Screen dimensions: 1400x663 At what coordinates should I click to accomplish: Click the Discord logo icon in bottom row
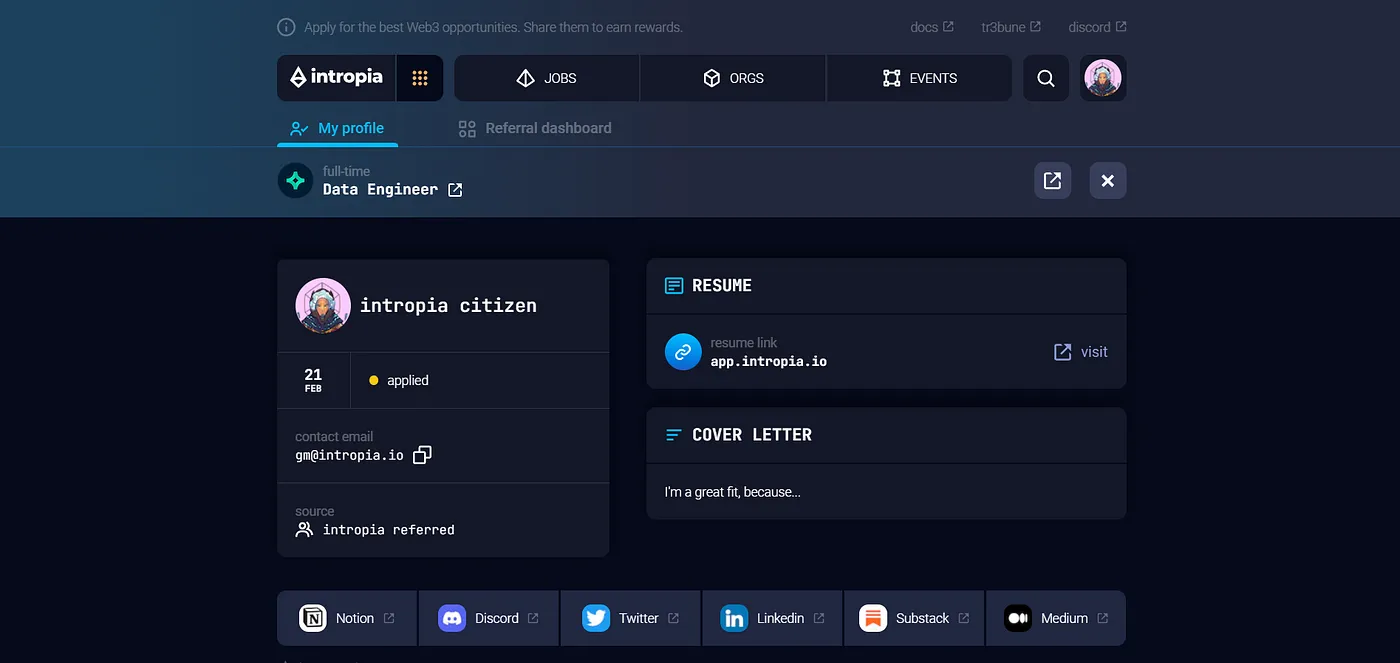click(x=452, y=618)
